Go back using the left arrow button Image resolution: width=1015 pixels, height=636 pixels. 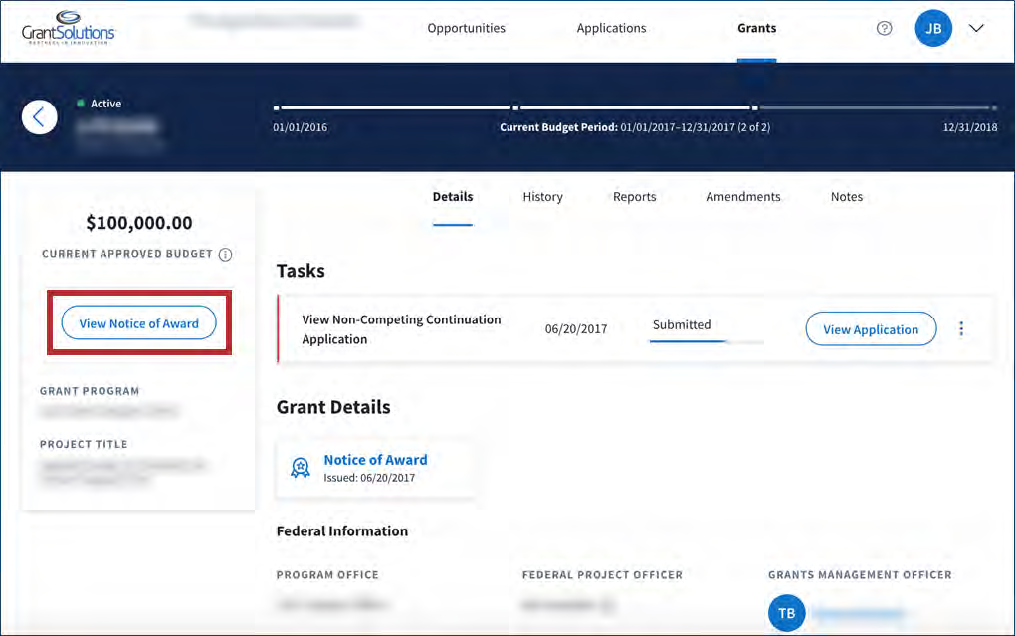point(39,117)
